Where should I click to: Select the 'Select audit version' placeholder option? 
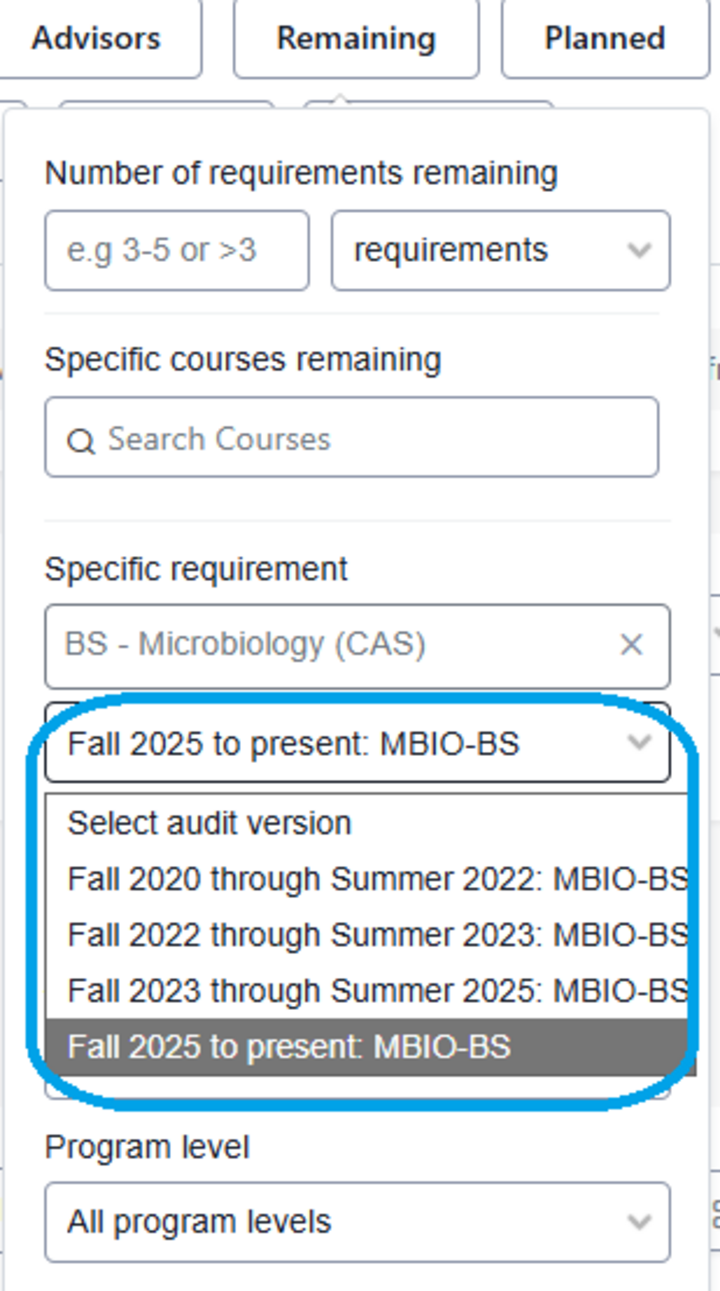(x=210, y=822)
